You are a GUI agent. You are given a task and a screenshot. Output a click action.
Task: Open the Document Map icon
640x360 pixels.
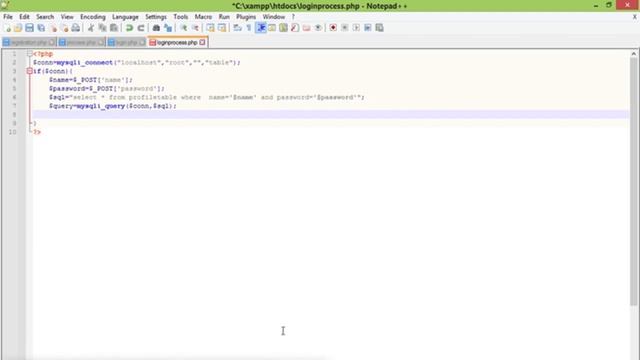point(283,28)
